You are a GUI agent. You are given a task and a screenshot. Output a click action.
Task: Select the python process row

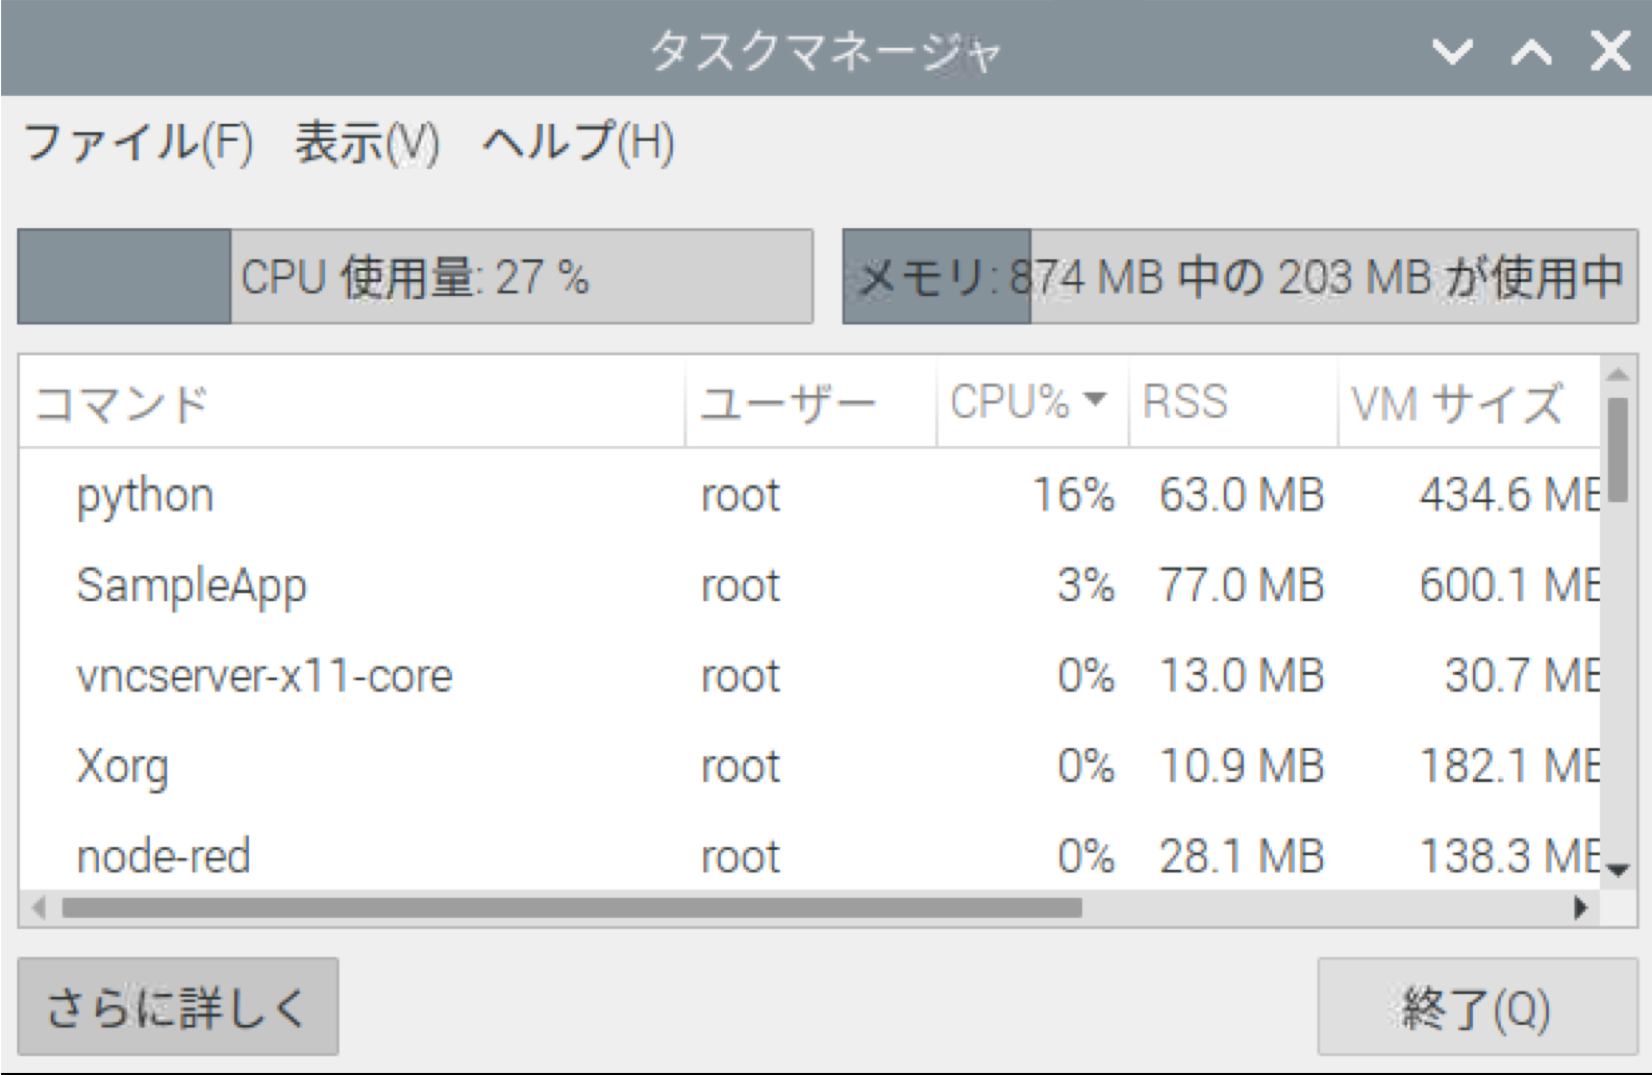[400, 494]
